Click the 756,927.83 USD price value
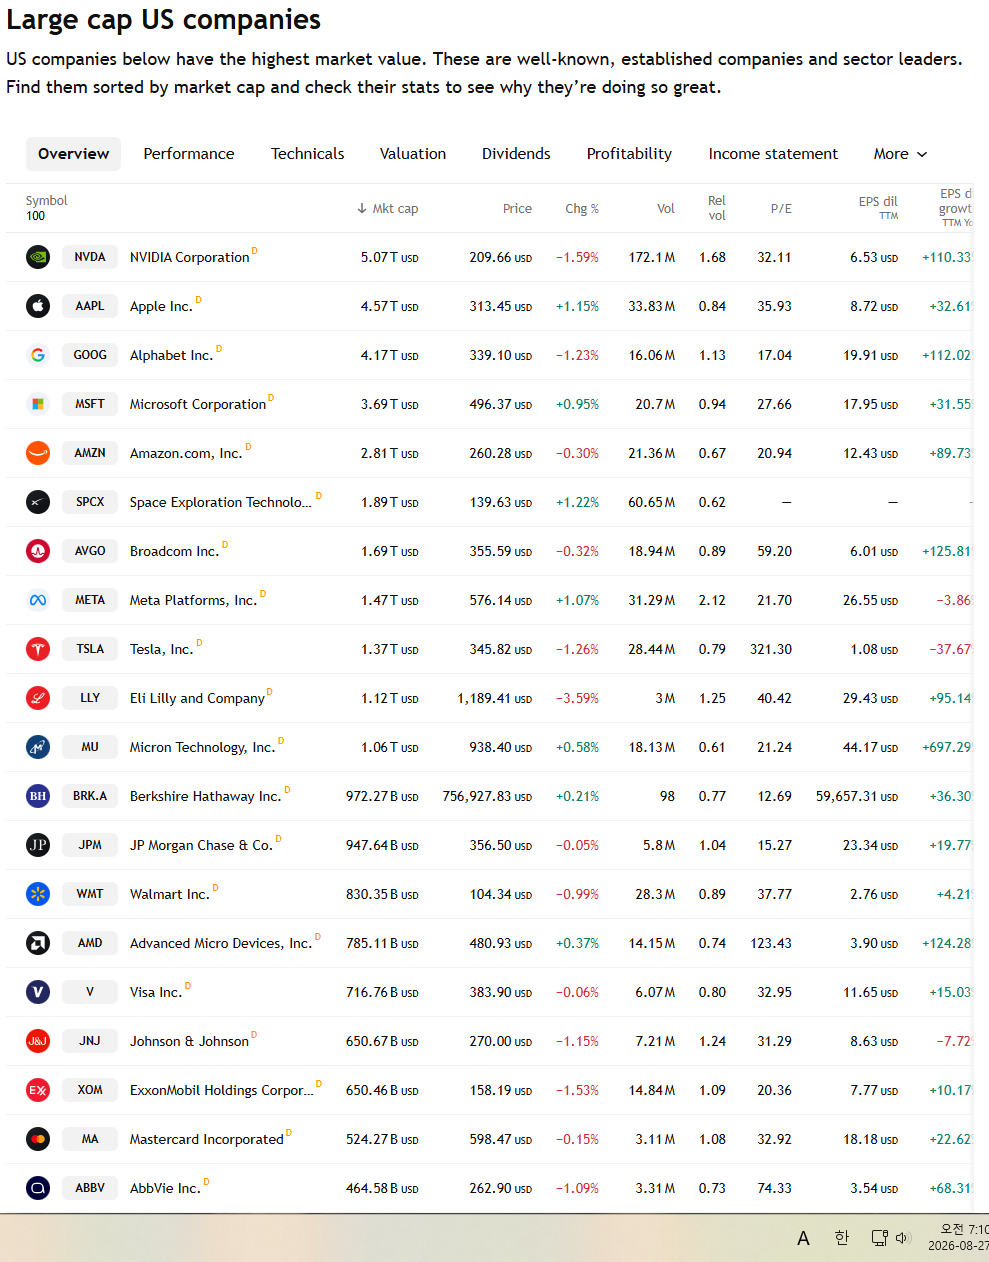Viewport: 989px width, 1262px height. click(487, 797)
